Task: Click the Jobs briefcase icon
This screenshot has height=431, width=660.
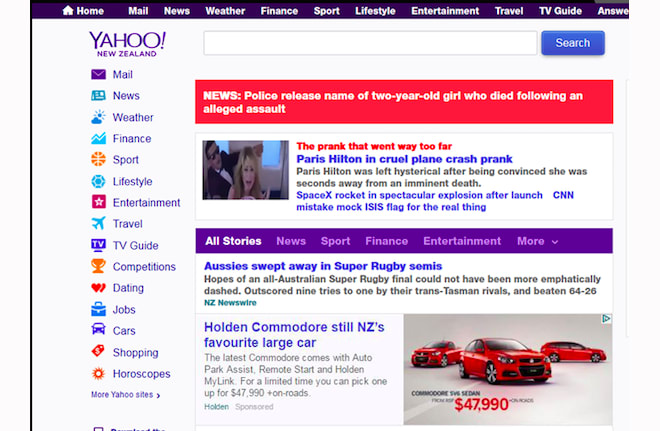Action: click(x=98, y=309)
